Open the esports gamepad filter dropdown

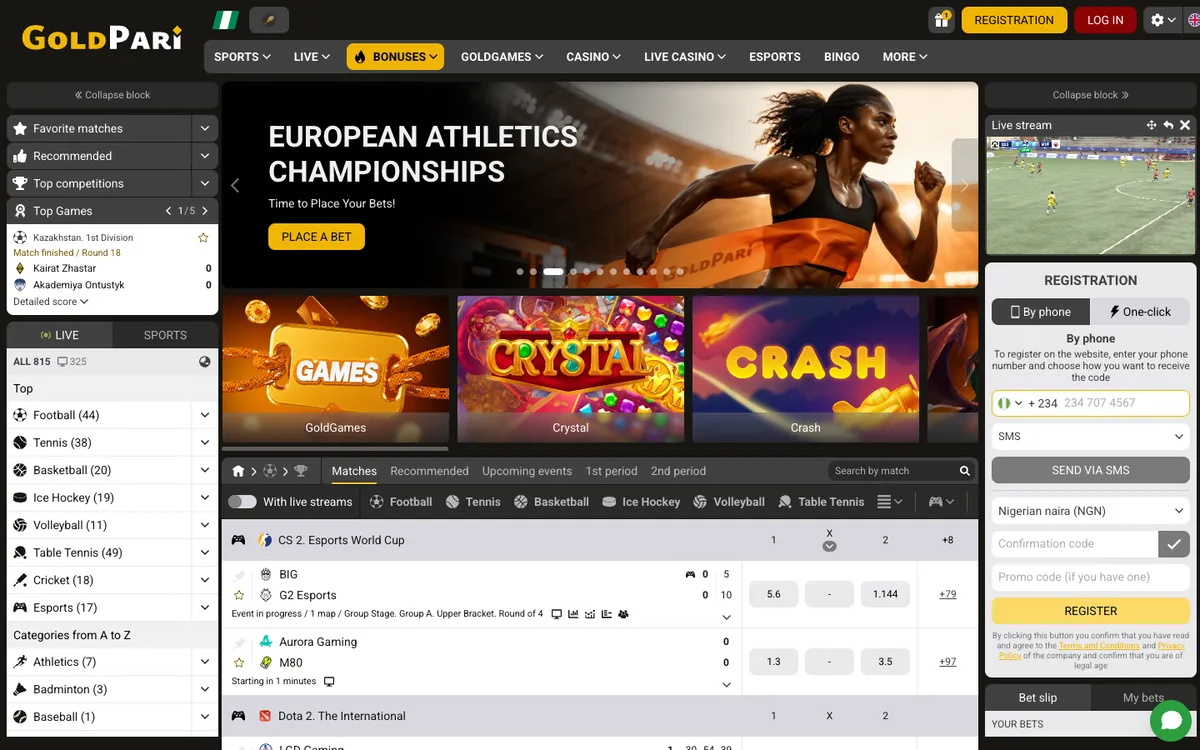(941, 502)
